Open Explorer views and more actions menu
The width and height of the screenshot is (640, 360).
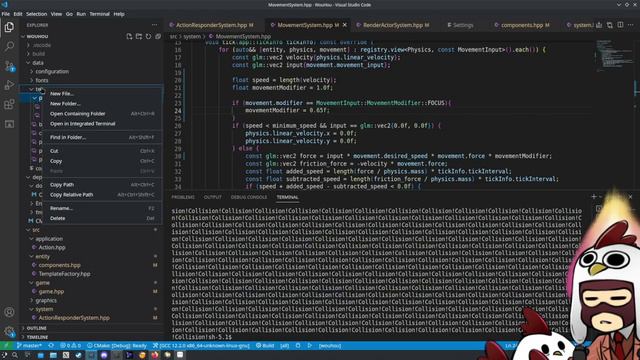(x=154, y=25)
